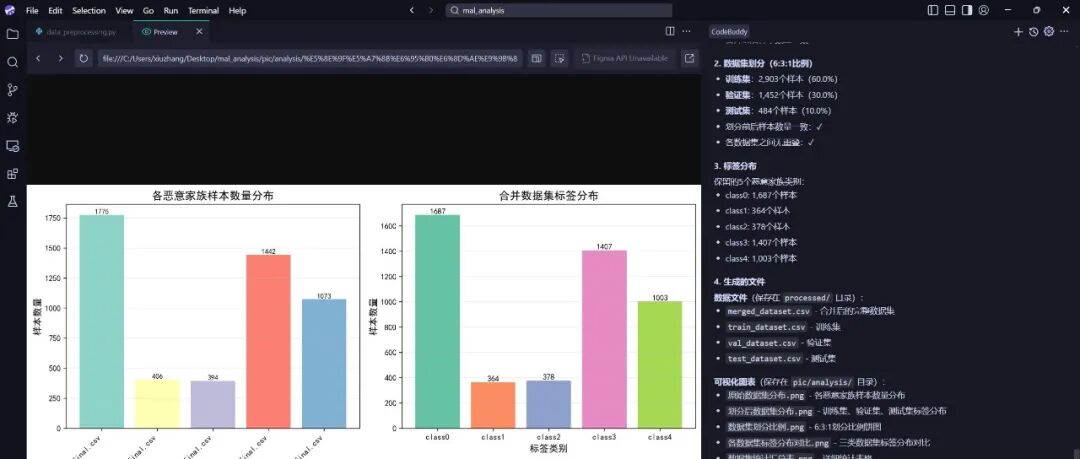Click the Figma API Unavailable button
Image resolution: width=1080 pixels, height=459 pixels.
tap(625, 59)
